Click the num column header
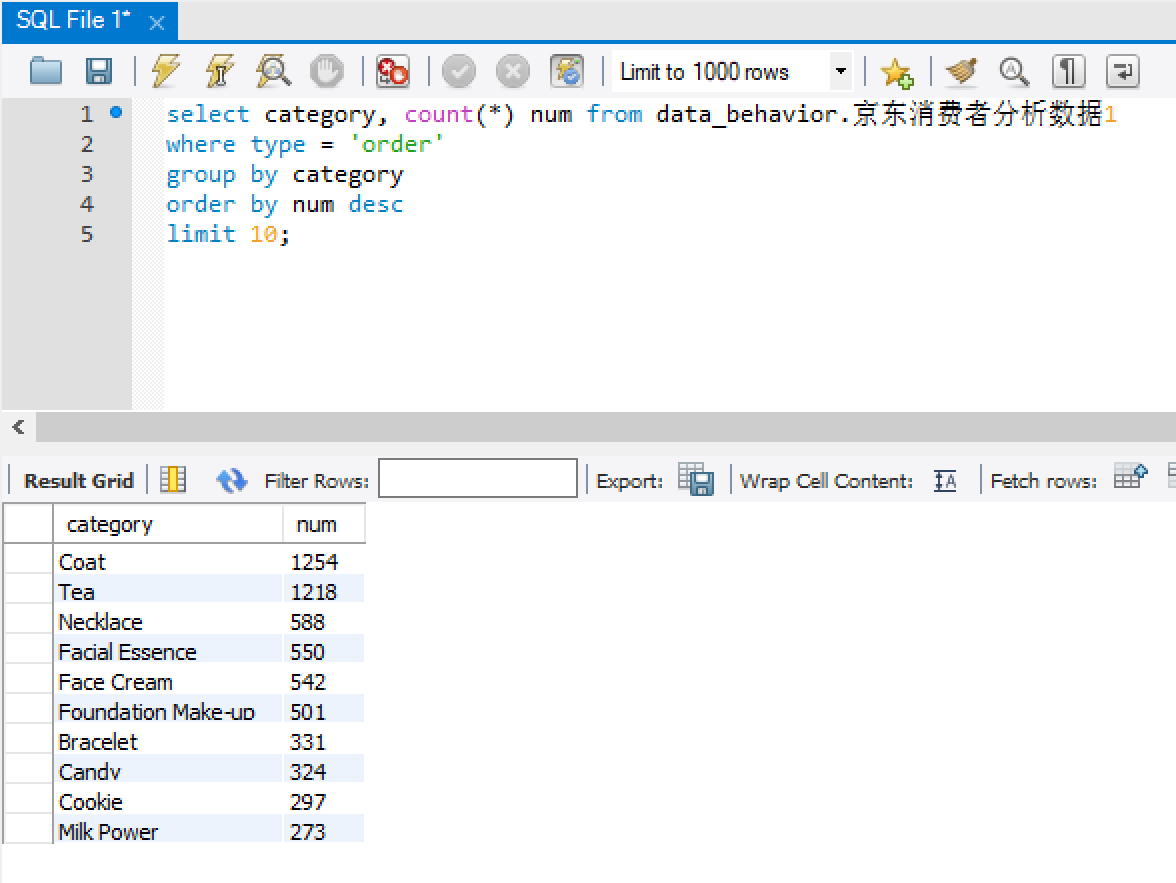 coord(323,524)
